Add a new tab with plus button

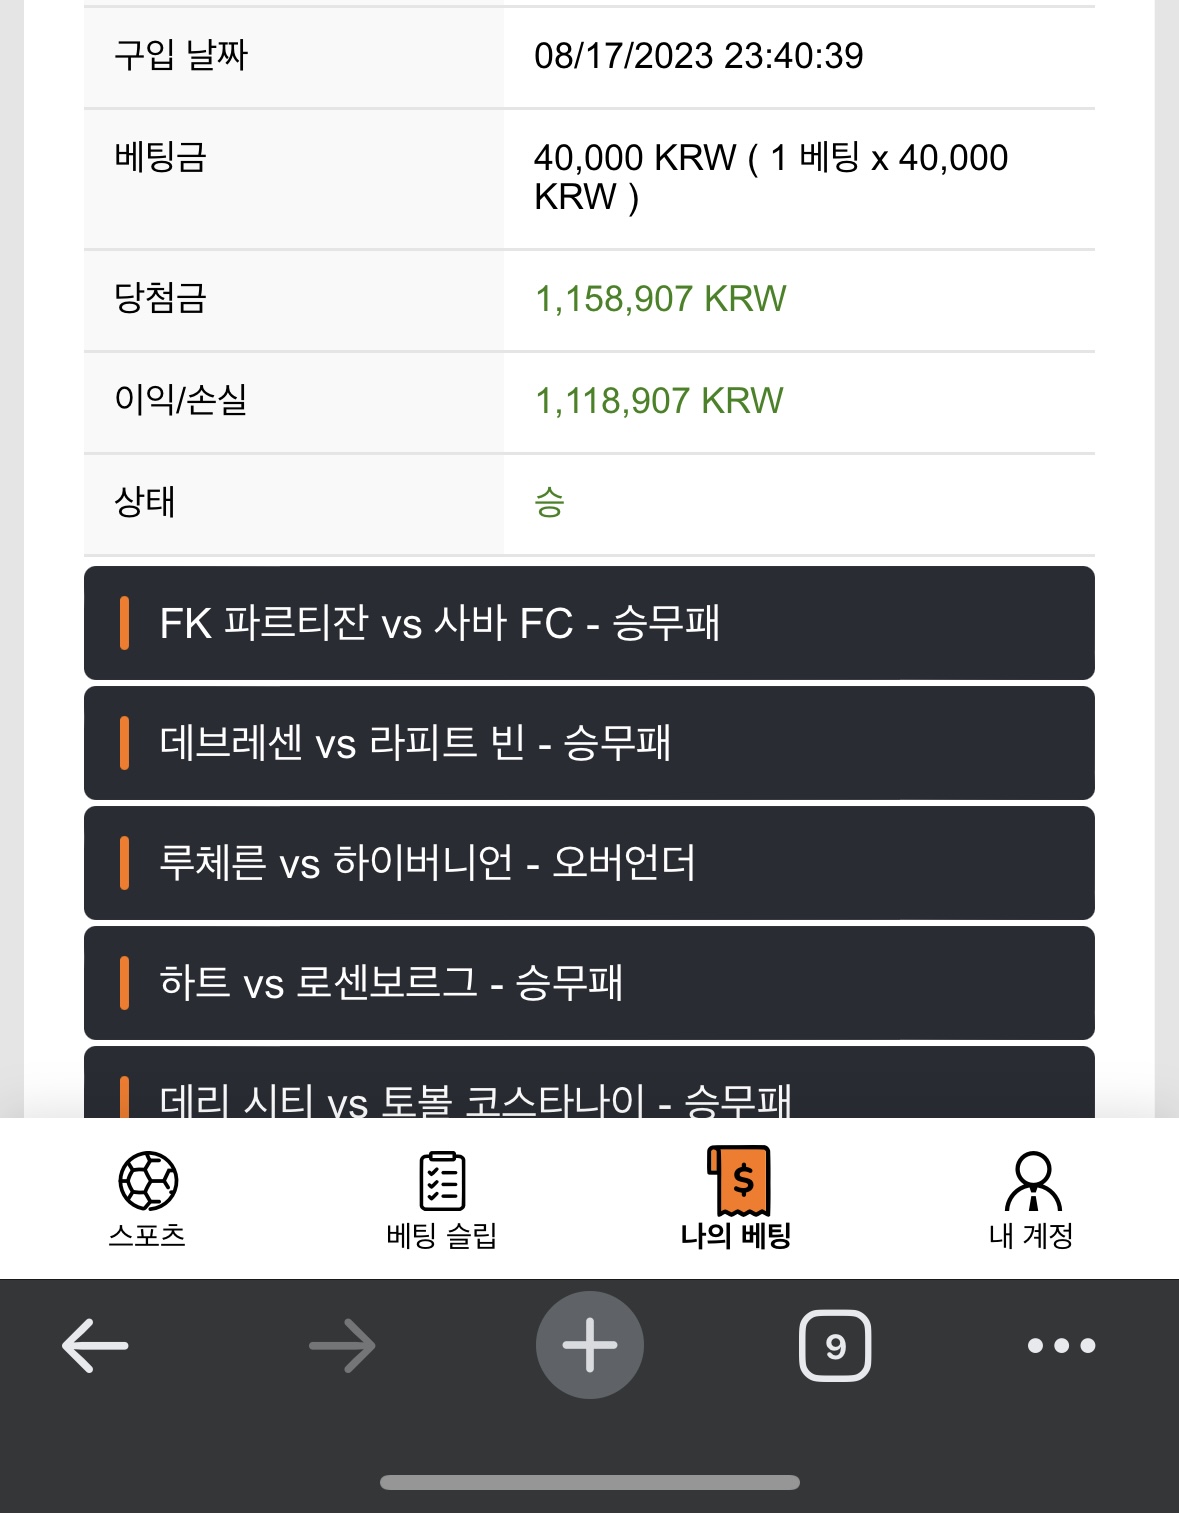[590, 1345]
